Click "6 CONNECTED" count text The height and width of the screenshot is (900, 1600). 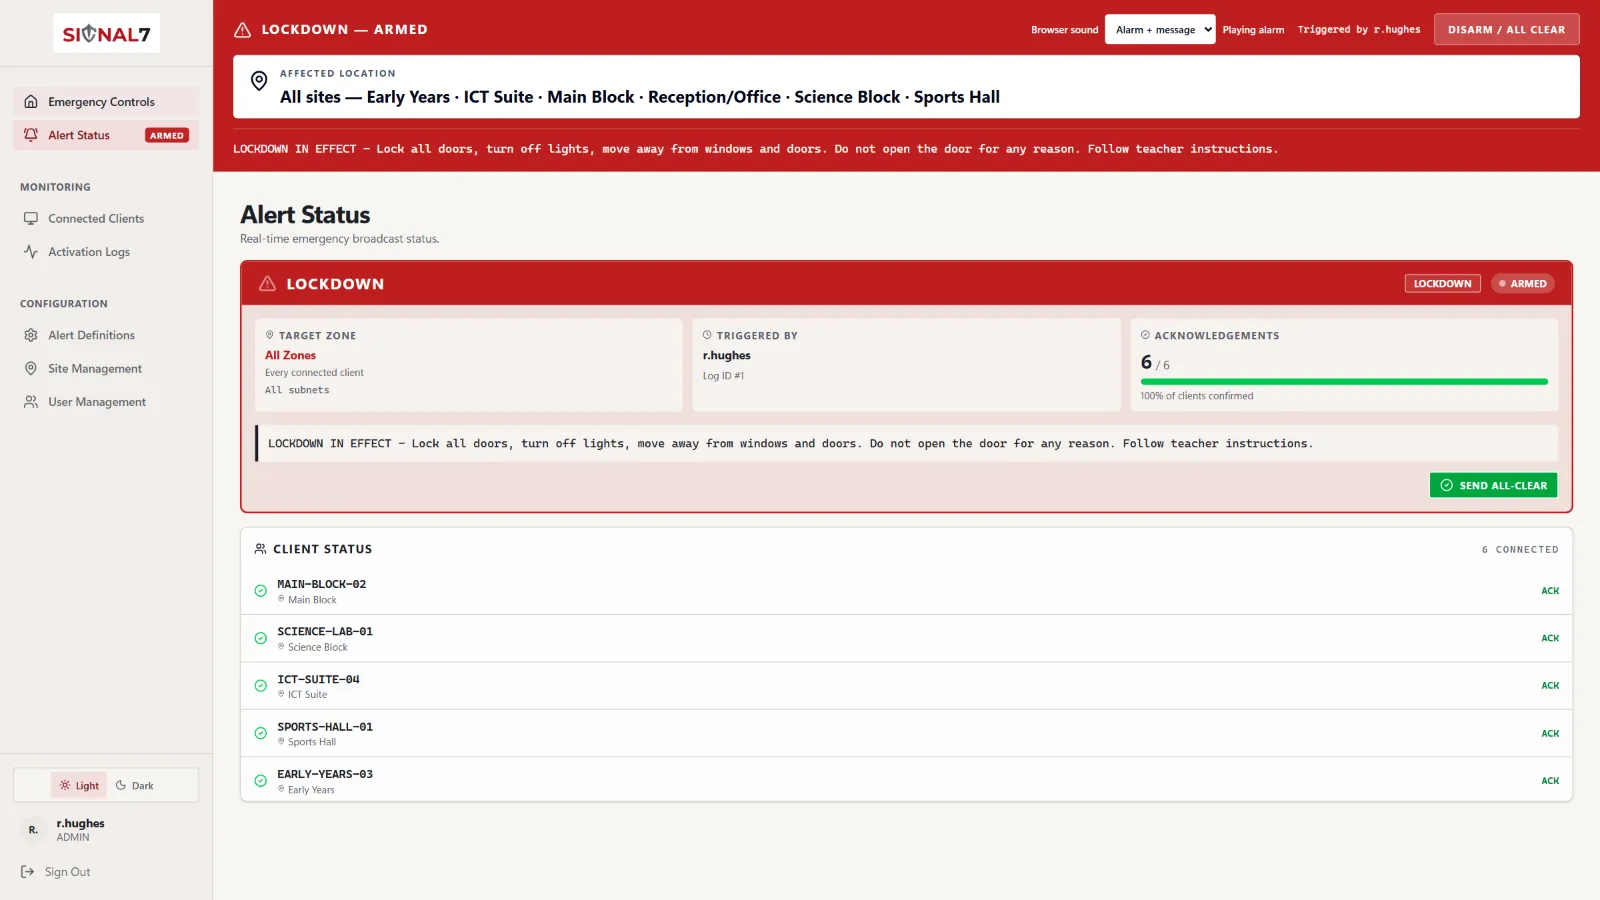tap(1520, 549)
